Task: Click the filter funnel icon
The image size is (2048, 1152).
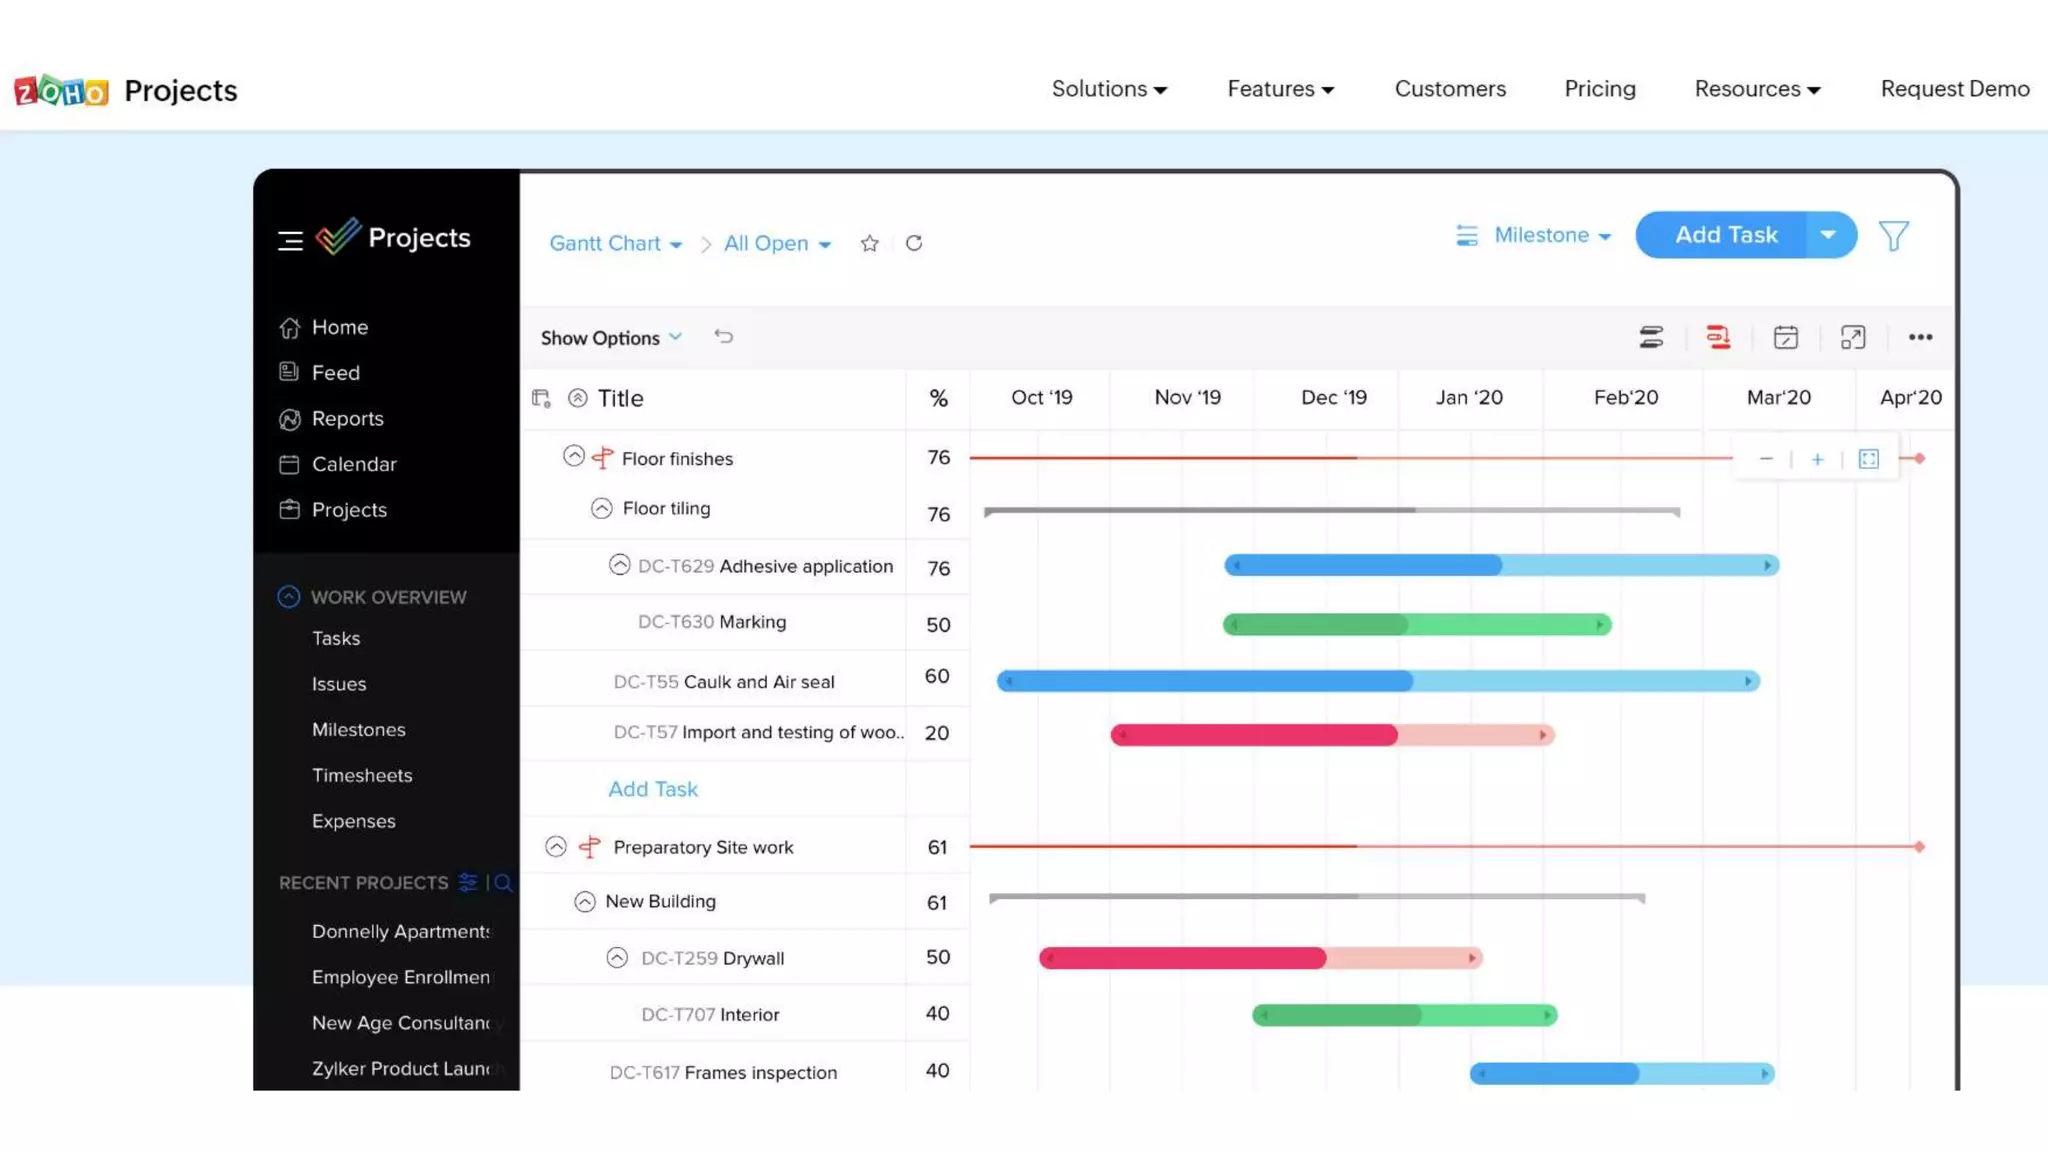Action: tap(1893, 236)
